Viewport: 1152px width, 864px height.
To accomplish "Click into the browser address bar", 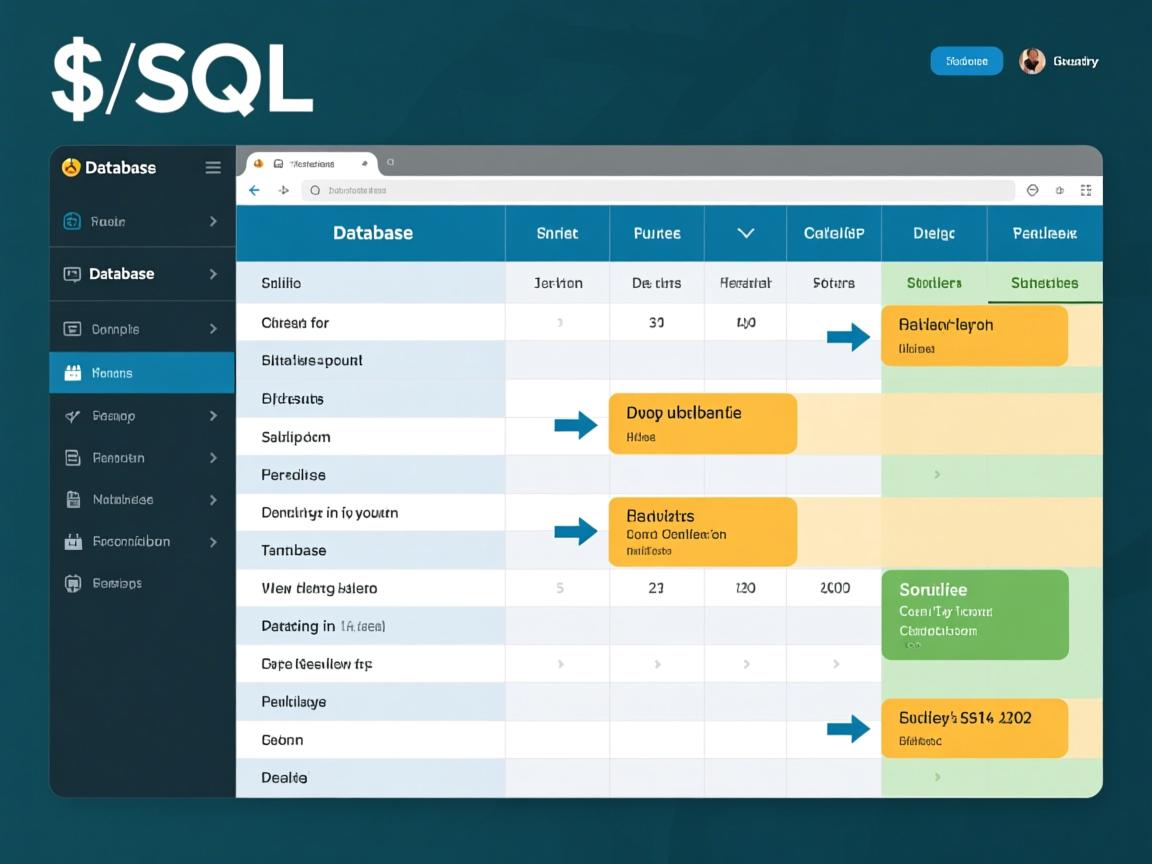I will coord(660,190).
